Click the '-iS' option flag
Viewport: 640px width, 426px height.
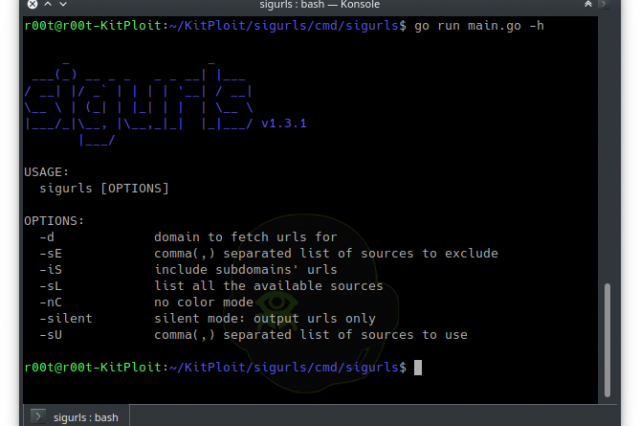51,270
